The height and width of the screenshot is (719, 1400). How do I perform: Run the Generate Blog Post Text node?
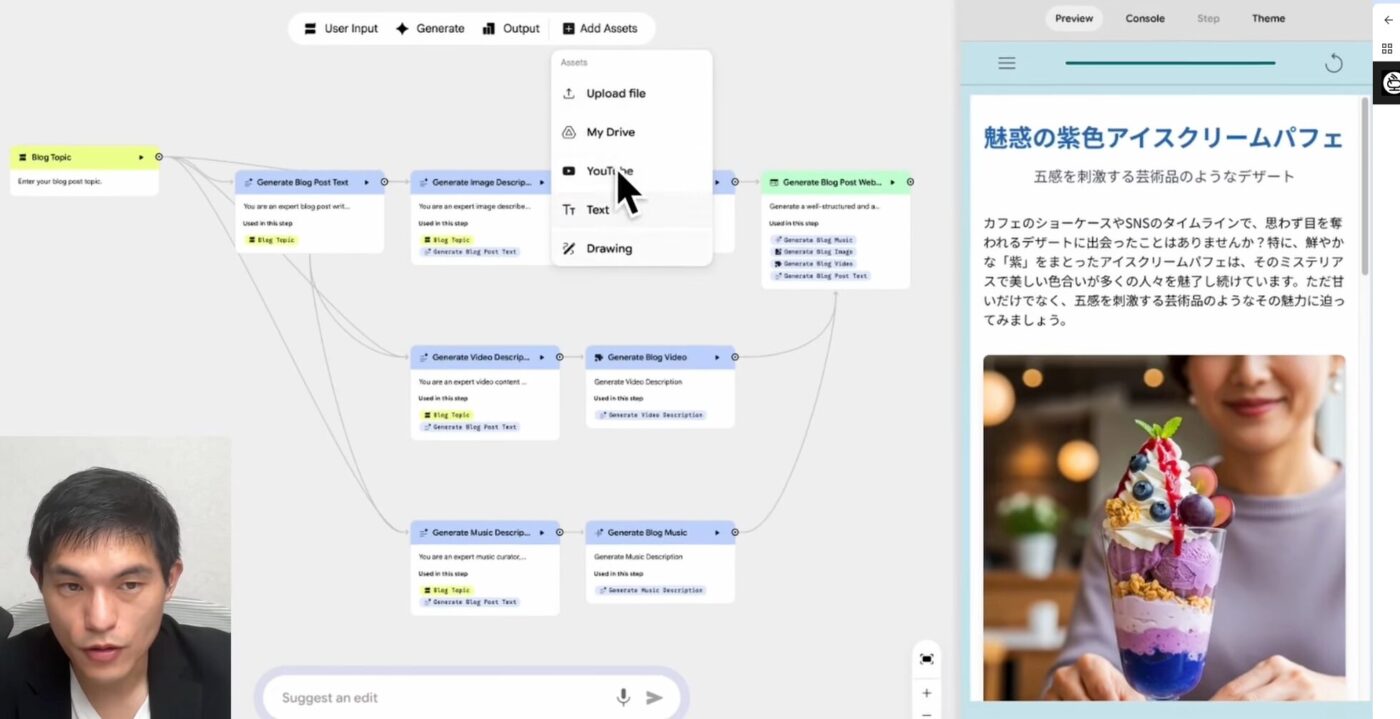click(x=367, y=182)
